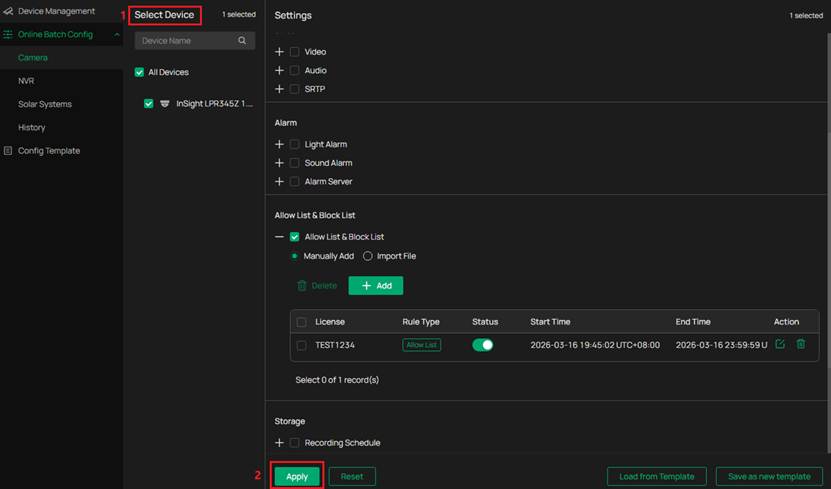Expand the Video settings section
The width and height of the screenshot is (831, 489).
pyautogui.click(x=280, y=52)
